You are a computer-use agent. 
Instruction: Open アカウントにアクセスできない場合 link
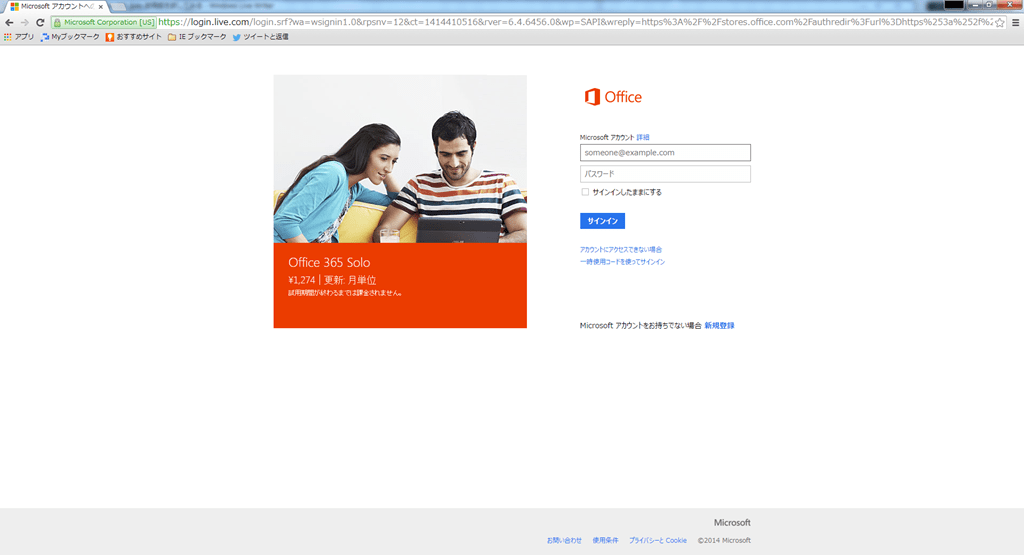(620, 249)
